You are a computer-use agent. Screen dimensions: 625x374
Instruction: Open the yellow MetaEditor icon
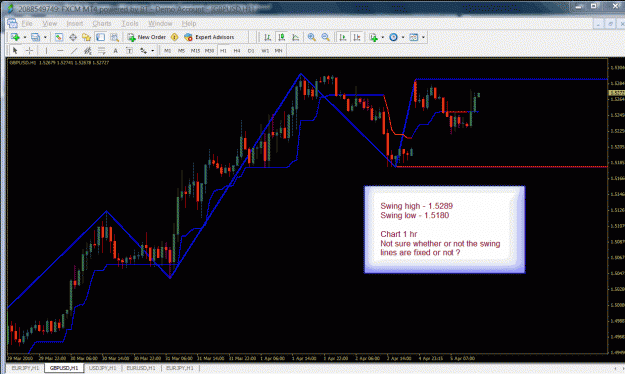[174, 37]
